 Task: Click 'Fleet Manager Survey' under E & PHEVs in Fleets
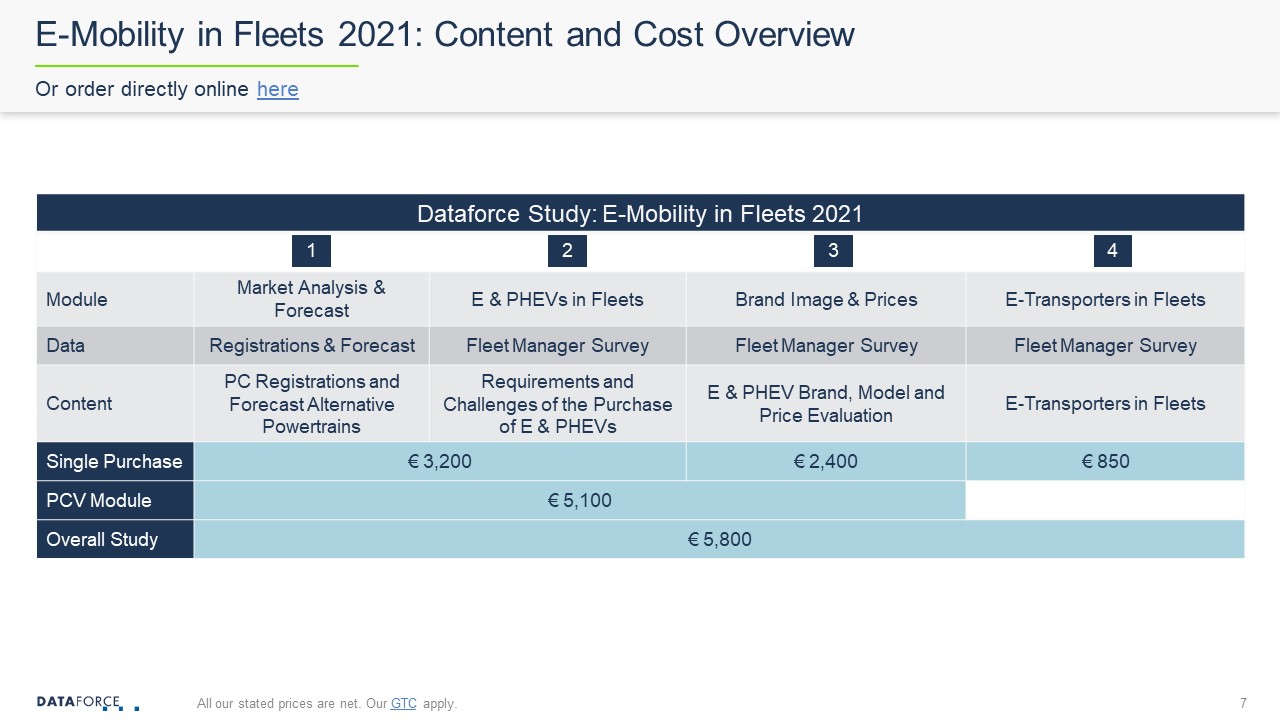557,345
